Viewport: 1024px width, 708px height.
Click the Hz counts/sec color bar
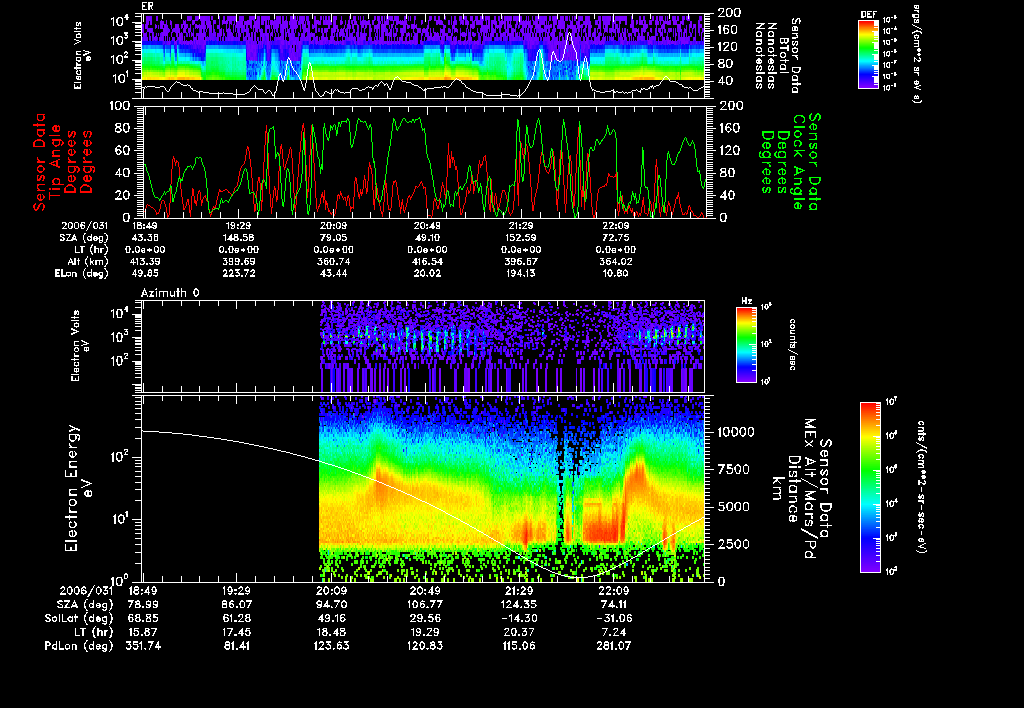point(746,345)
